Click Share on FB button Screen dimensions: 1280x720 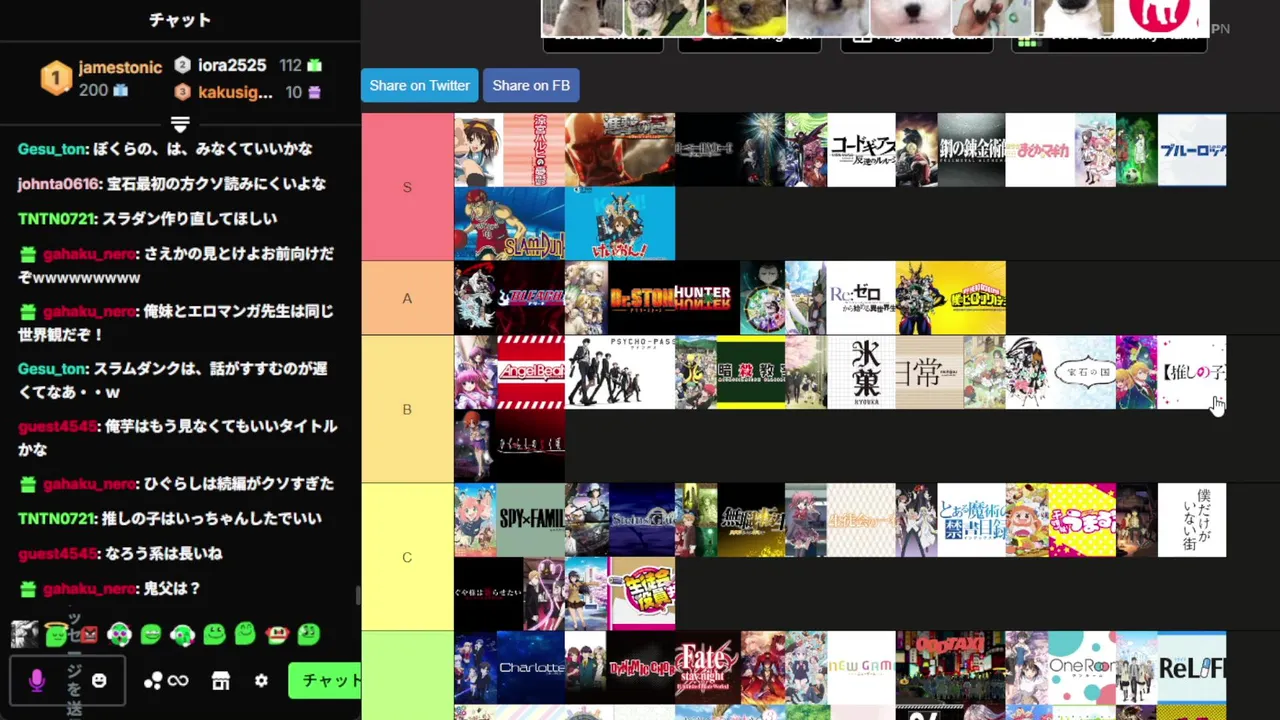point(531,85)
